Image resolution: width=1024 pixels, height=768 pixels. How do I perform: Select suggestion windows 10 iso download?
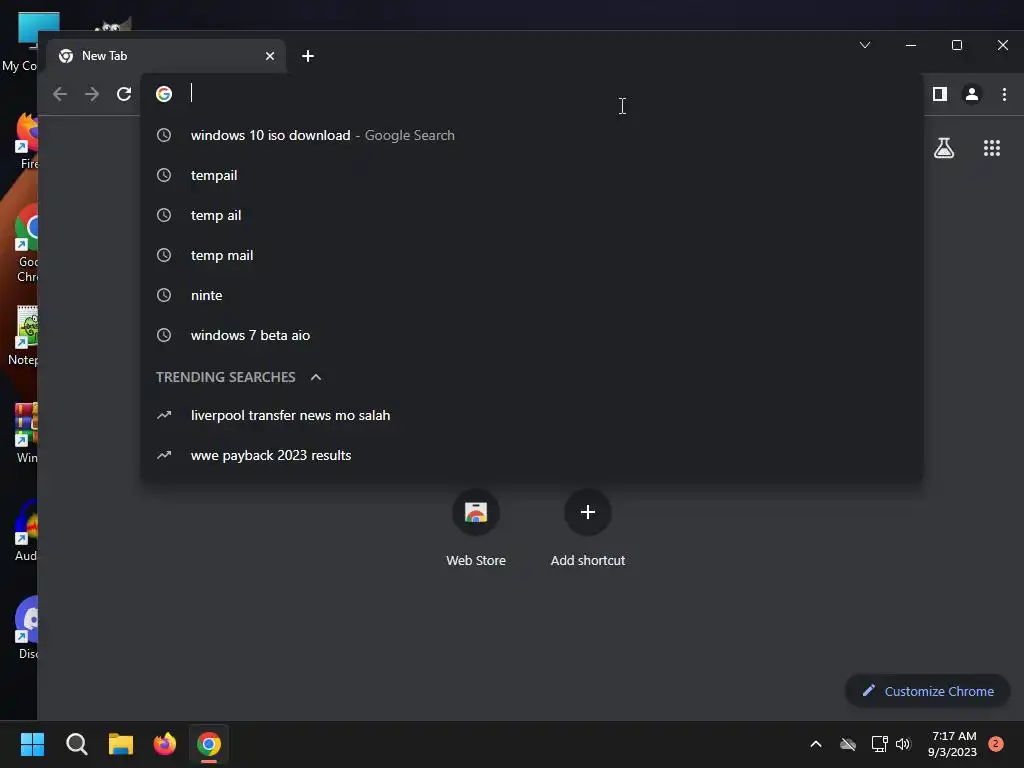(532, 135)
